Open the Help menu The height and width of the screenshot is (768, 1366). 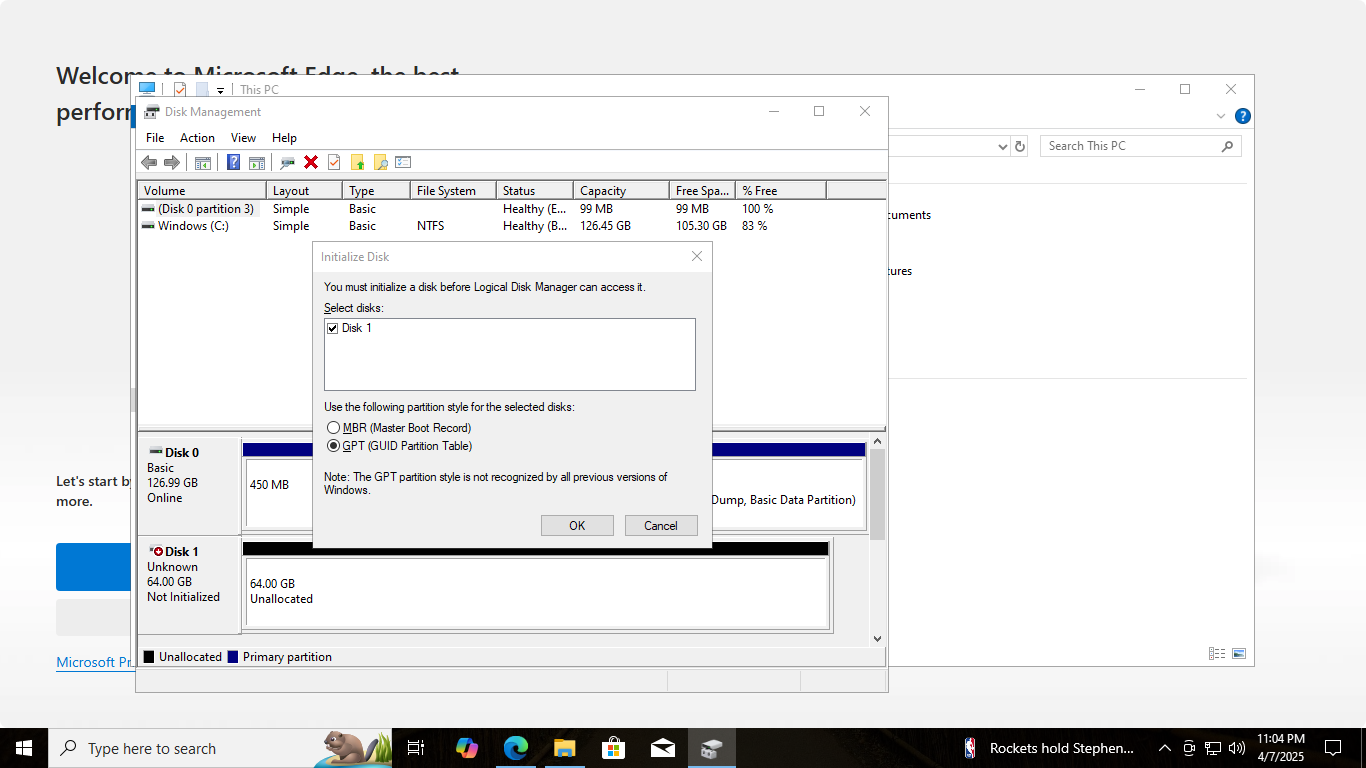click(284, 138)
